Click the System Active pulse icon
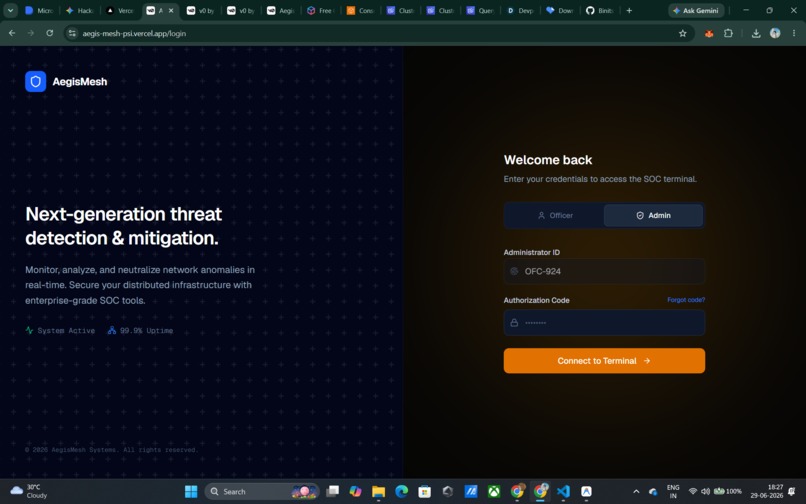 [29, 330]
